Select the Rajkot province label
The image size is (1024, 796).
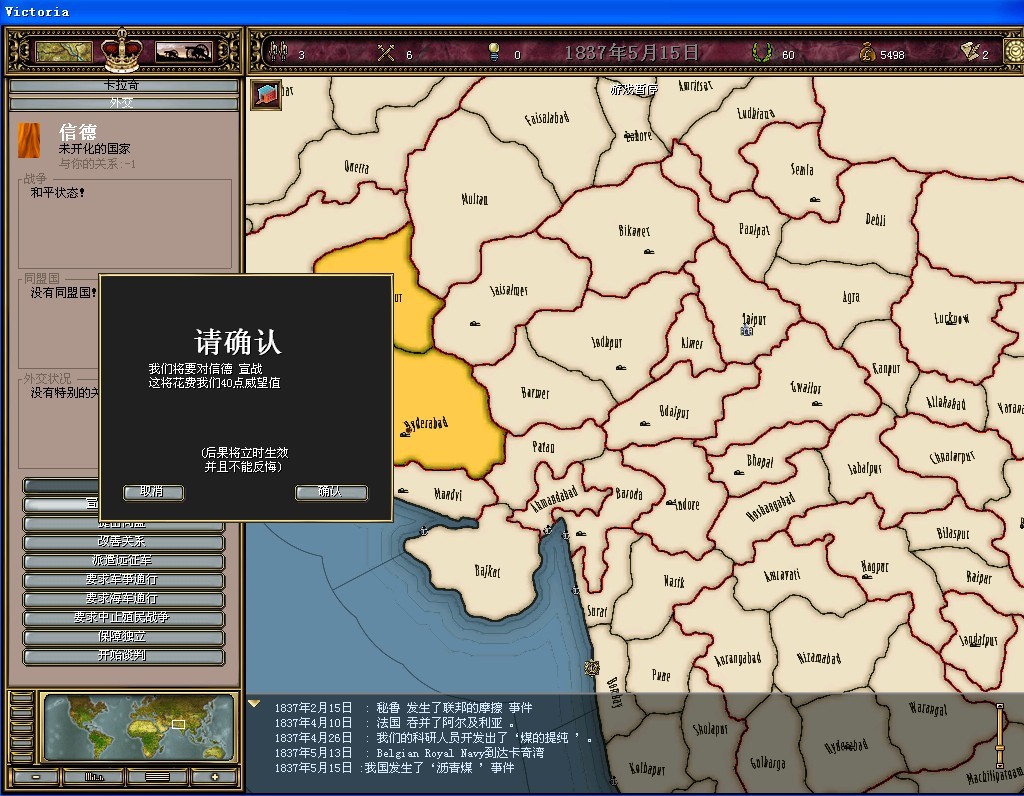487,571
